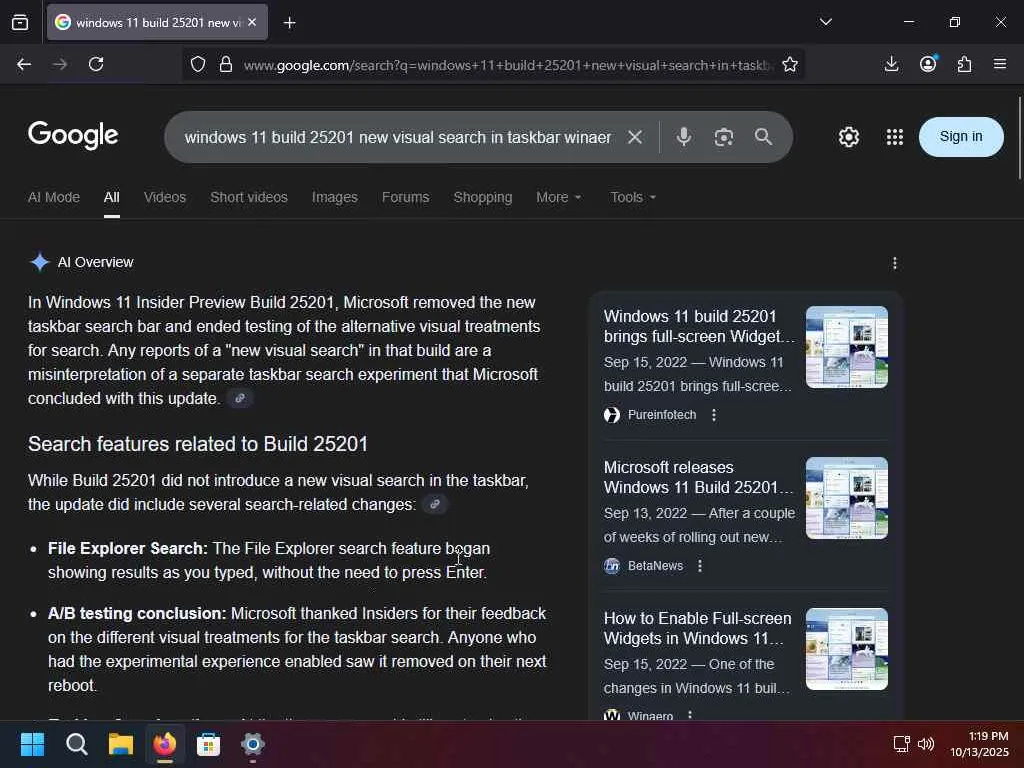This screenshot has height=768, width=1024.
Task: View site security padlock info
Action: tap(226, 64)
